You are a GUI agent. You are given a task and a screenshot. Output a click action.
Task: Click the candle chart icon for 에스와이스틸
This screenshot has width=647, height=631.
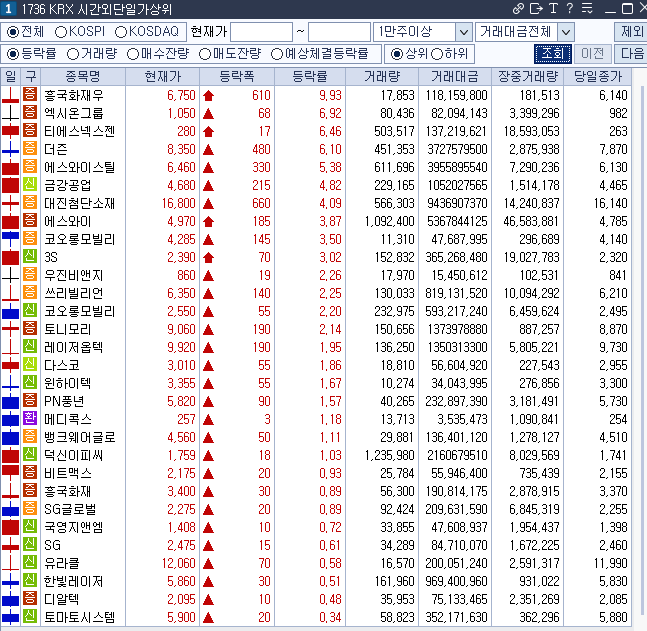click(11, 167)
